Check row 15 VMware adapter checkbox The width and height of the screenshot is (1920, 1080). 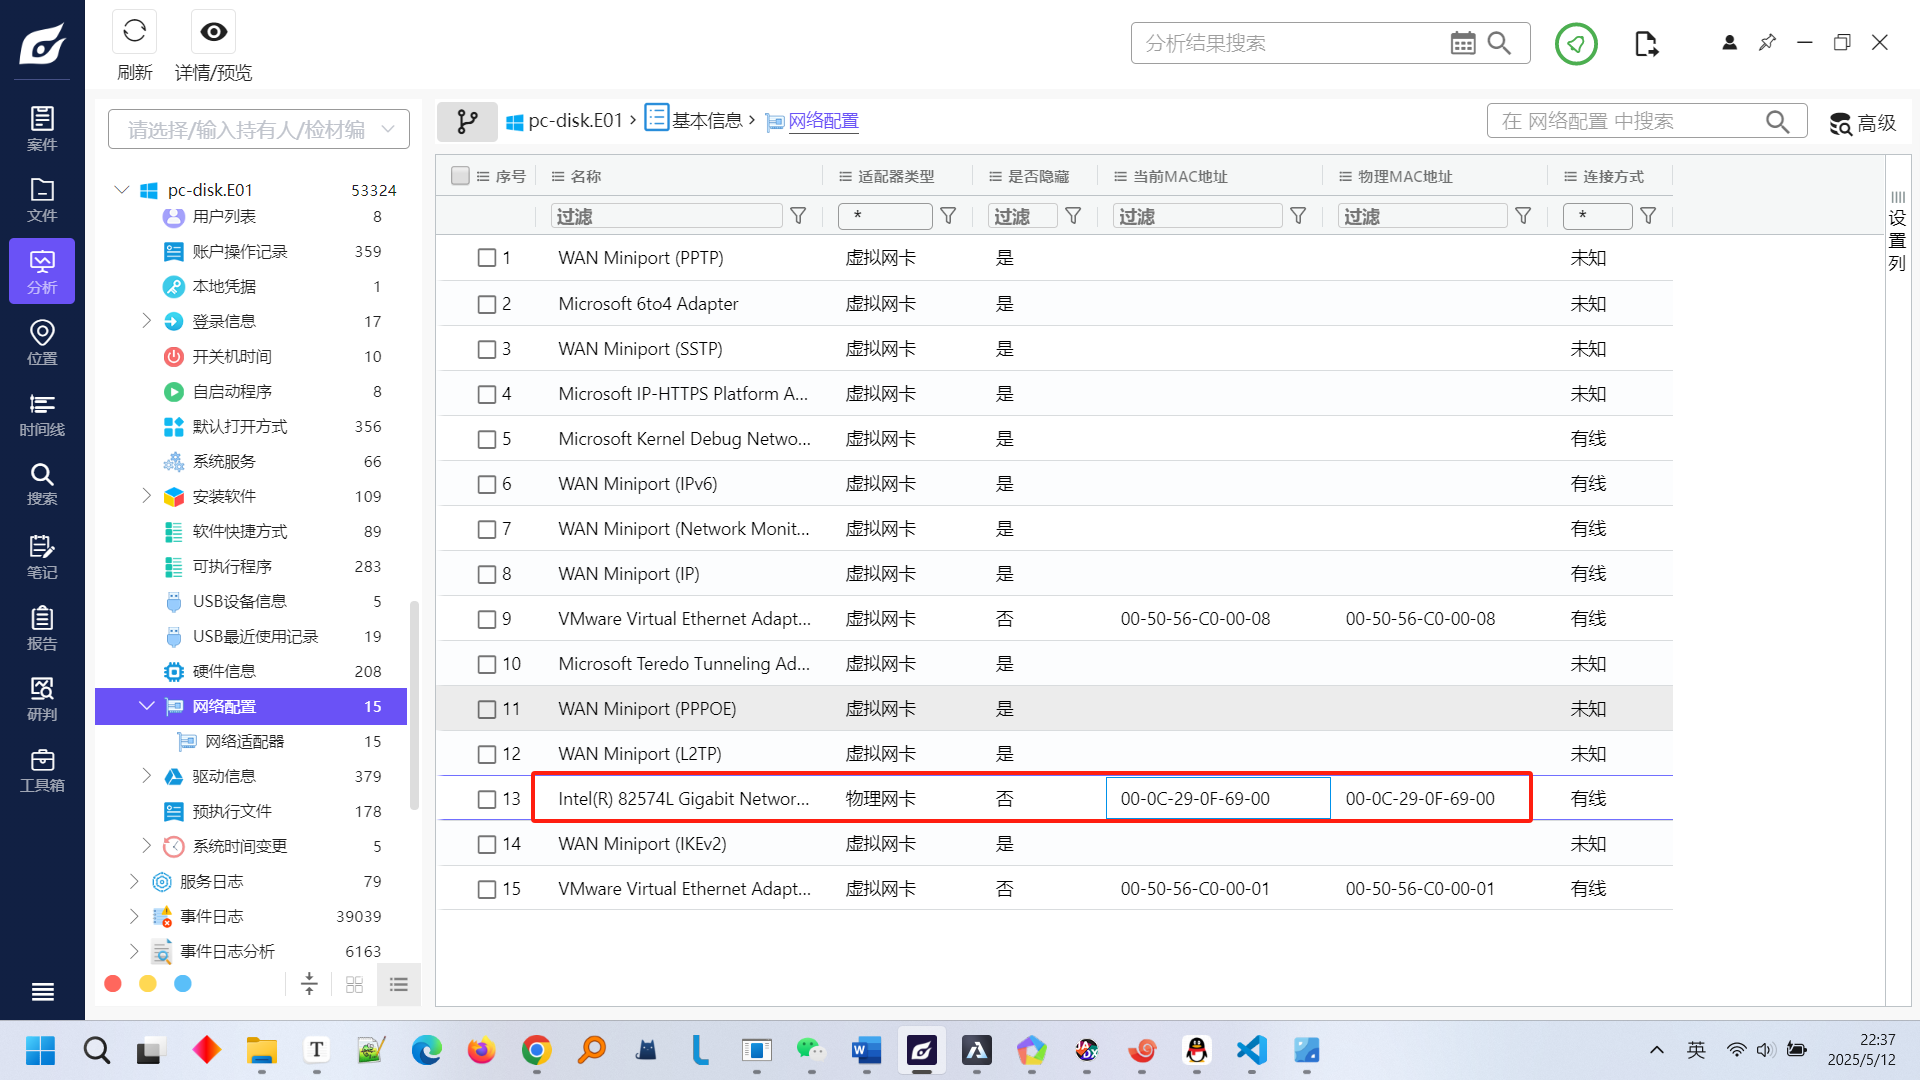coord(487,889)
